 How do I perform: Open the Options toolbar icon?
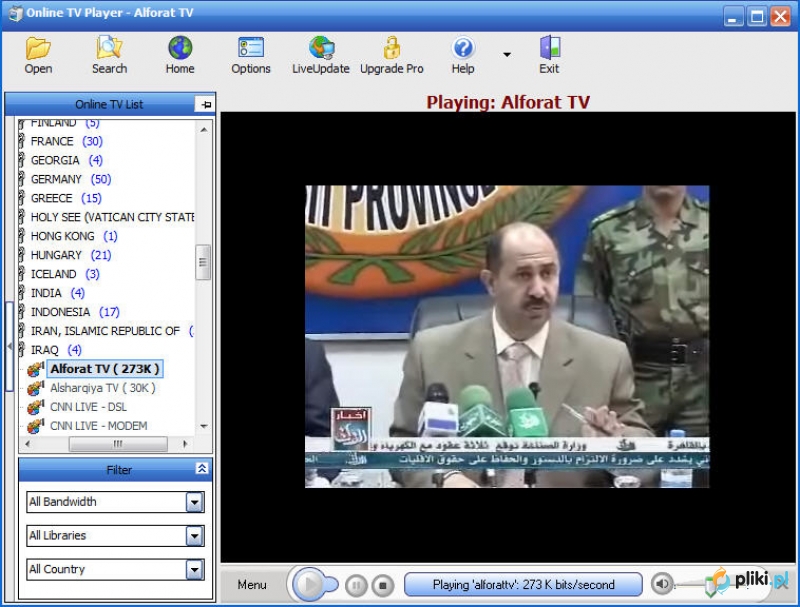pos(251,55)
